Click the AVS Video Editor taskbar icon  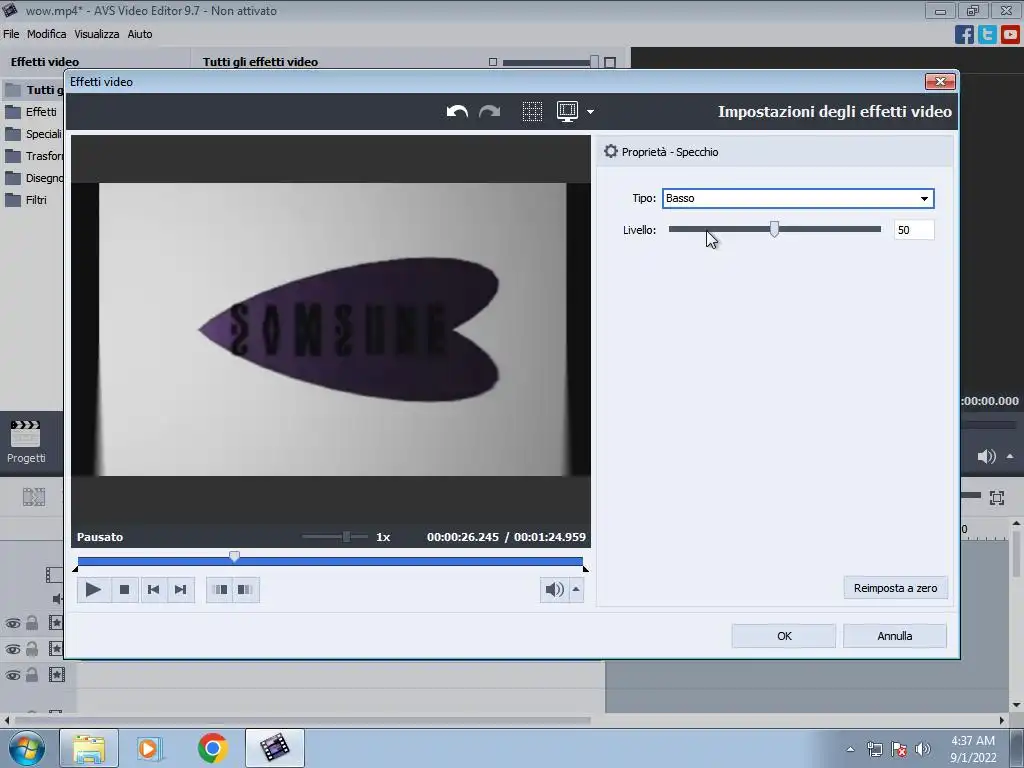click(275, 748)
